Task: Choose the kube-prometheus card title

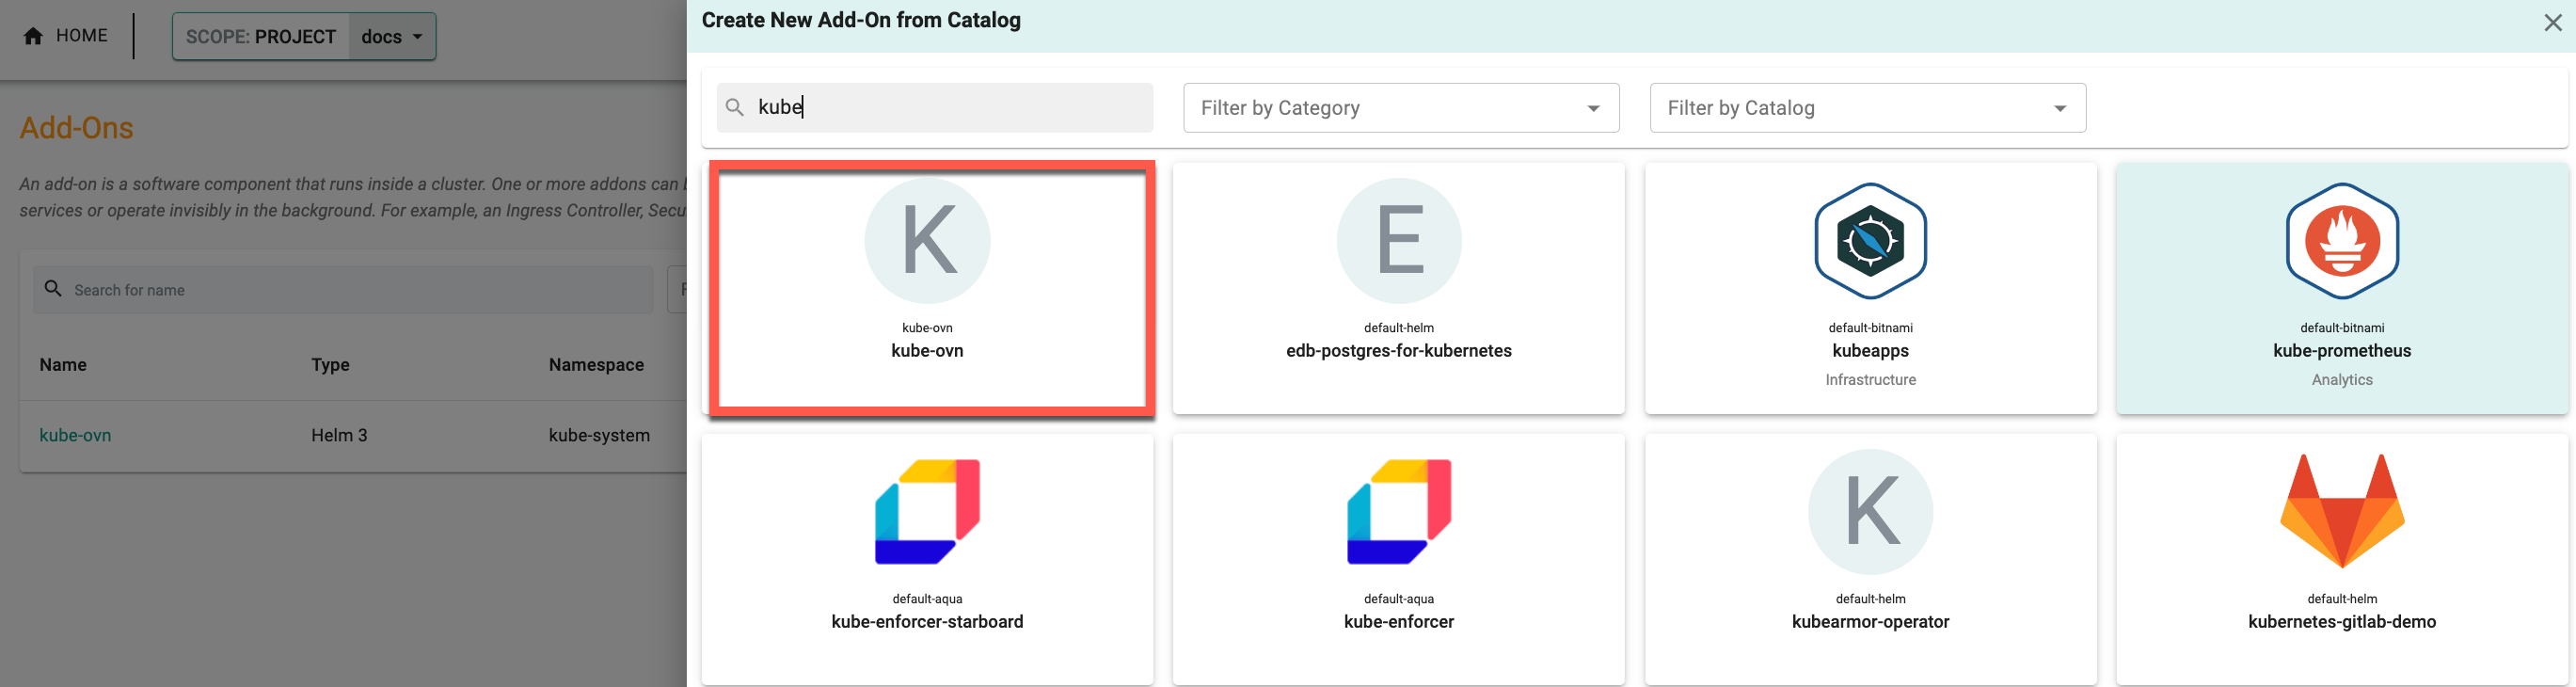Action: coord(2342,351)
